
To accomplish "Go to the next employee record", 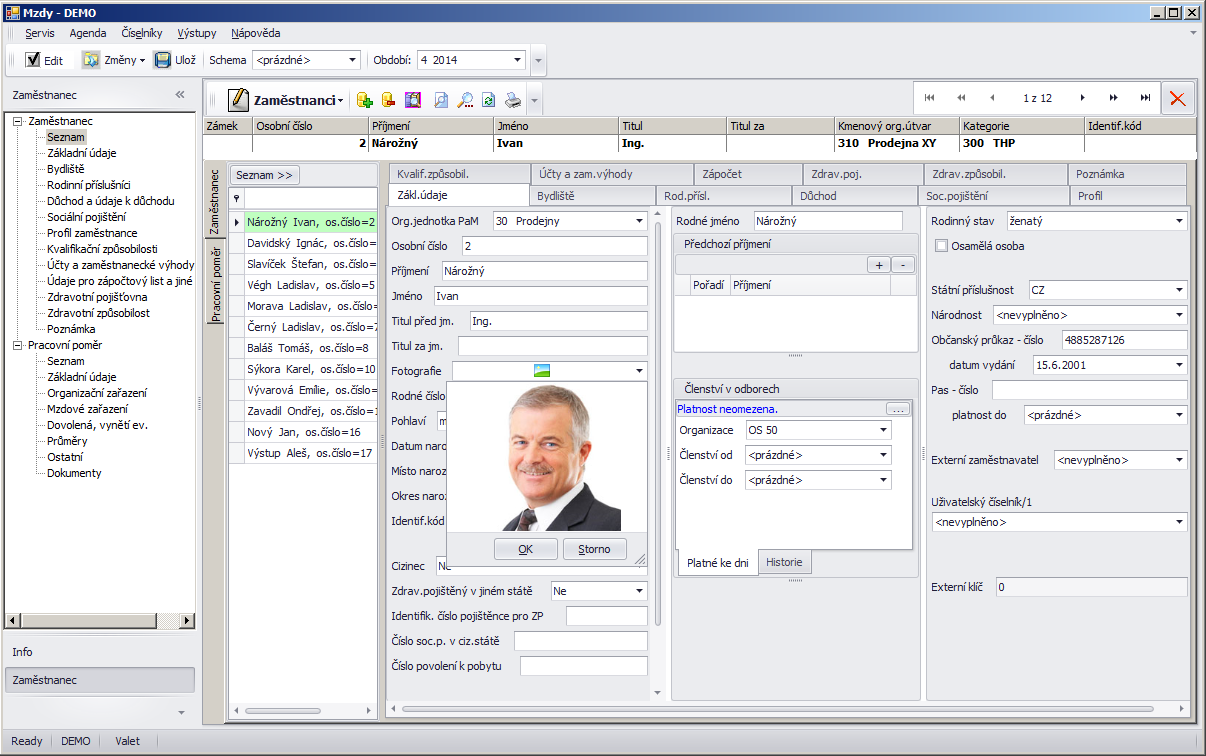I will [x=1082, y=98].
